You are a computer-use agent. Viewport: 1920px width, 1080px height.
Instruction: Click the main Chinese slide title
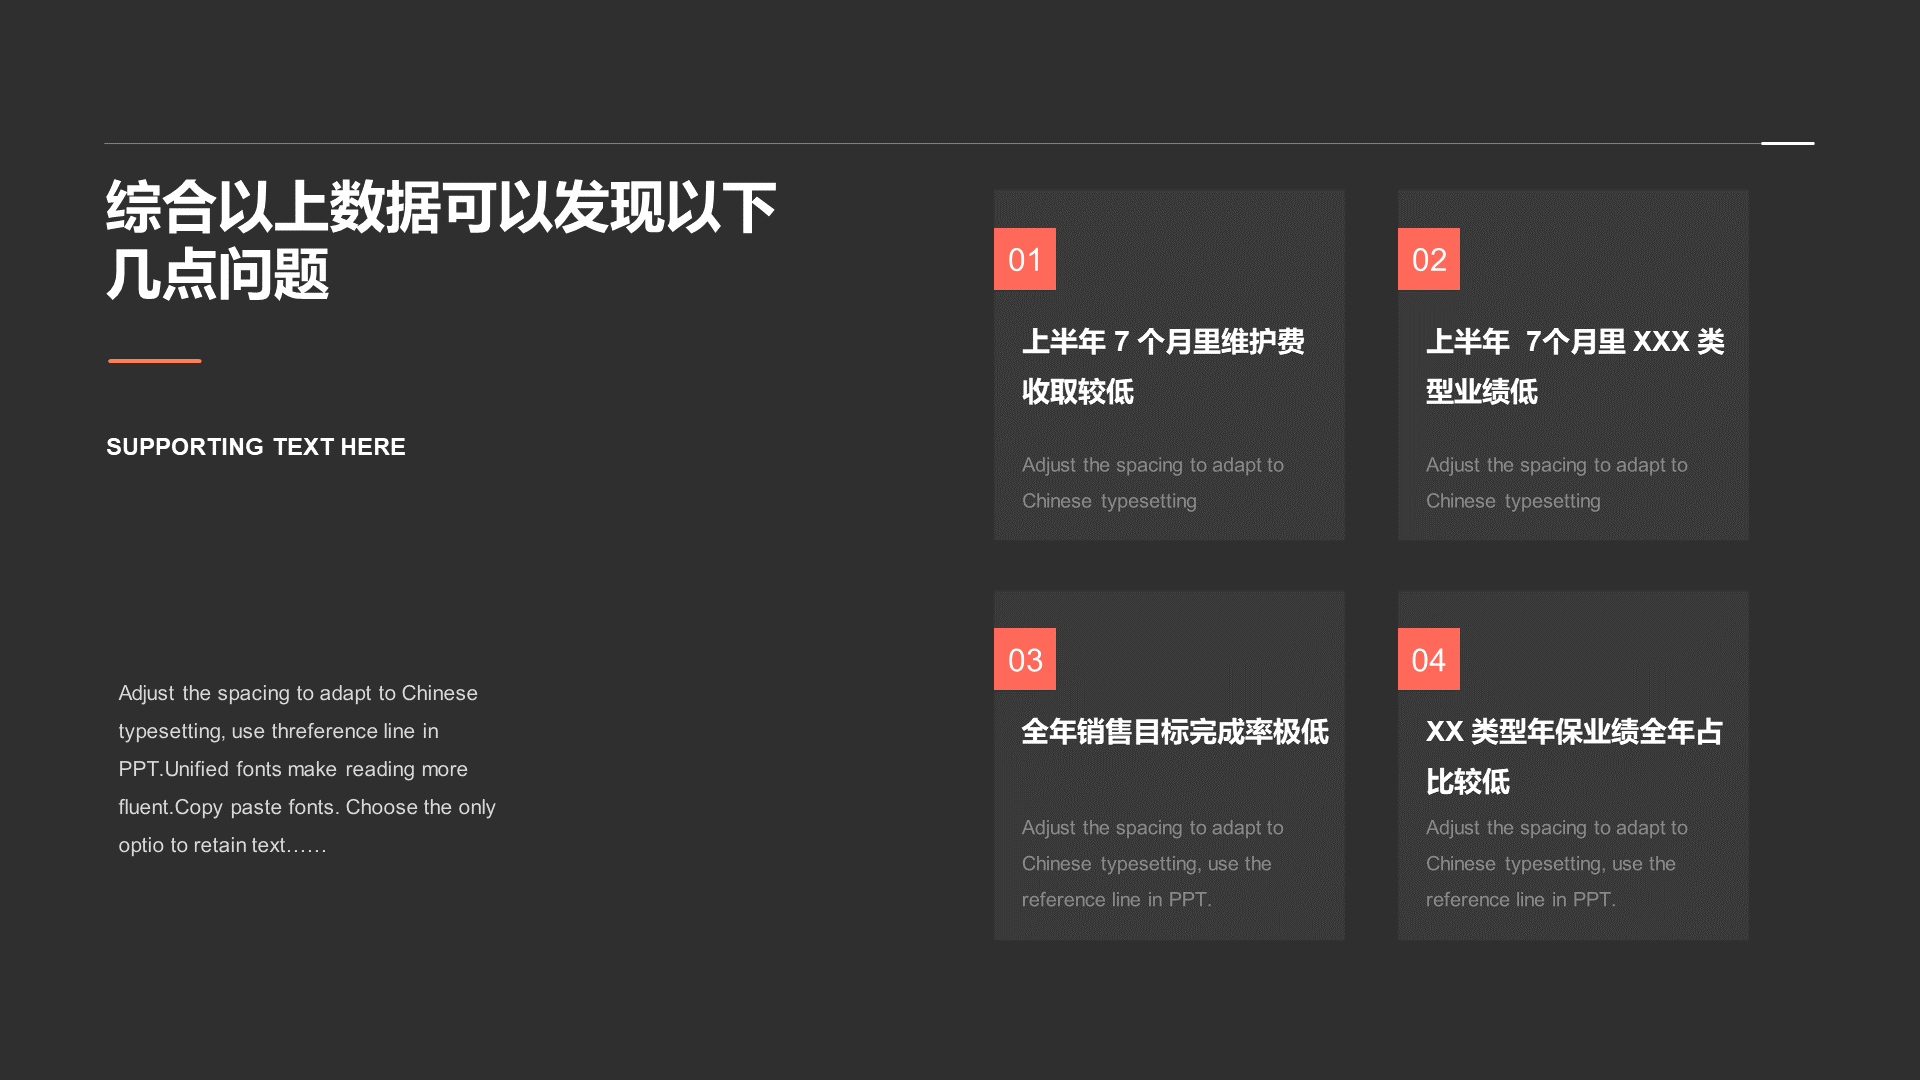point(441,240)
